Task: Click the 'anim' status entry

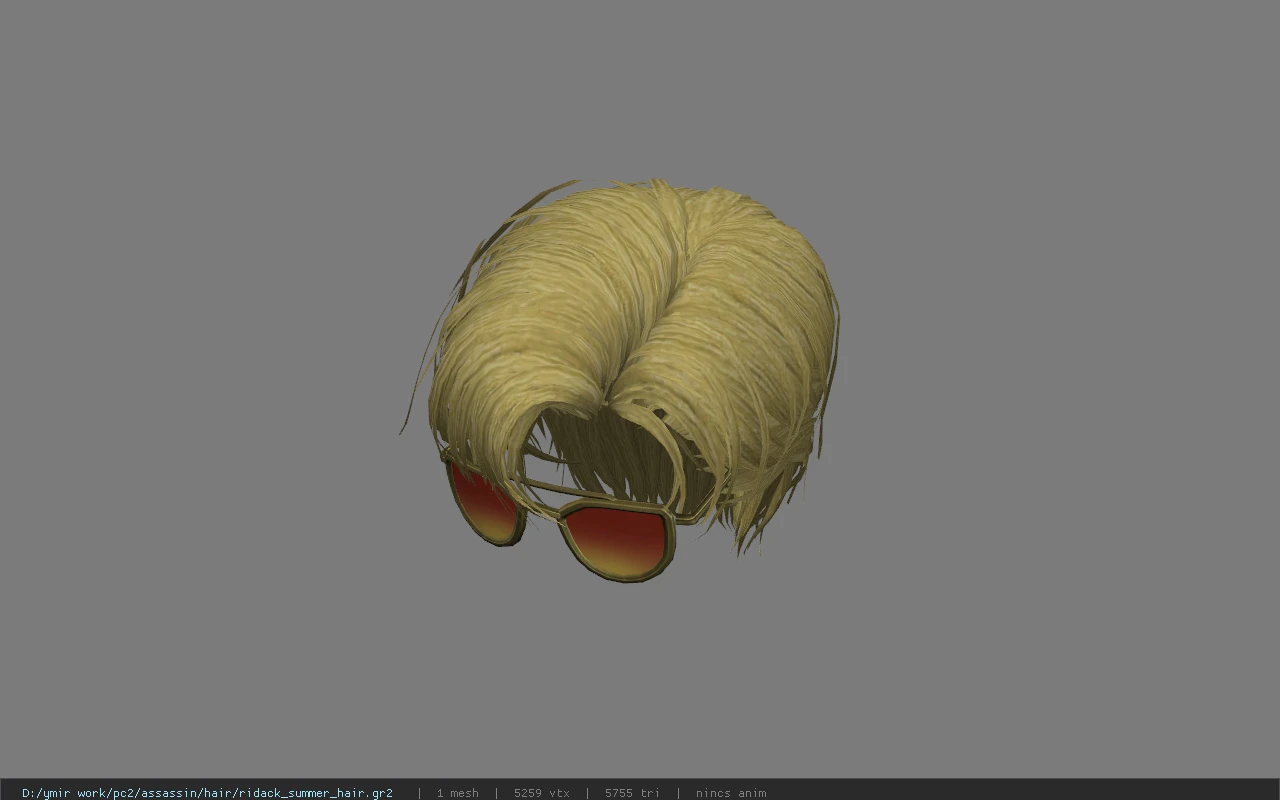Action: point(731,793)
